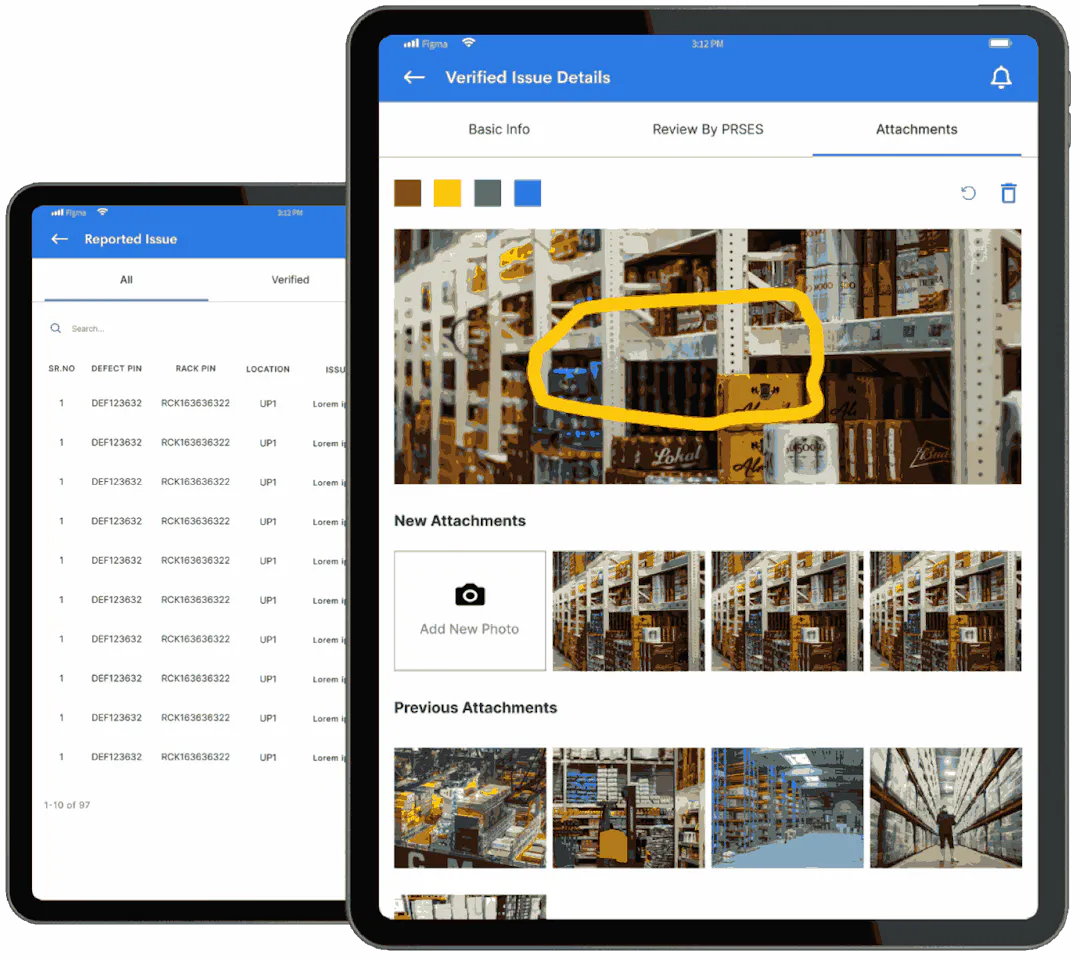Delete annotation with trash icon
The height and width of the screenshot is (960, 1080).
pos(1008,193)
